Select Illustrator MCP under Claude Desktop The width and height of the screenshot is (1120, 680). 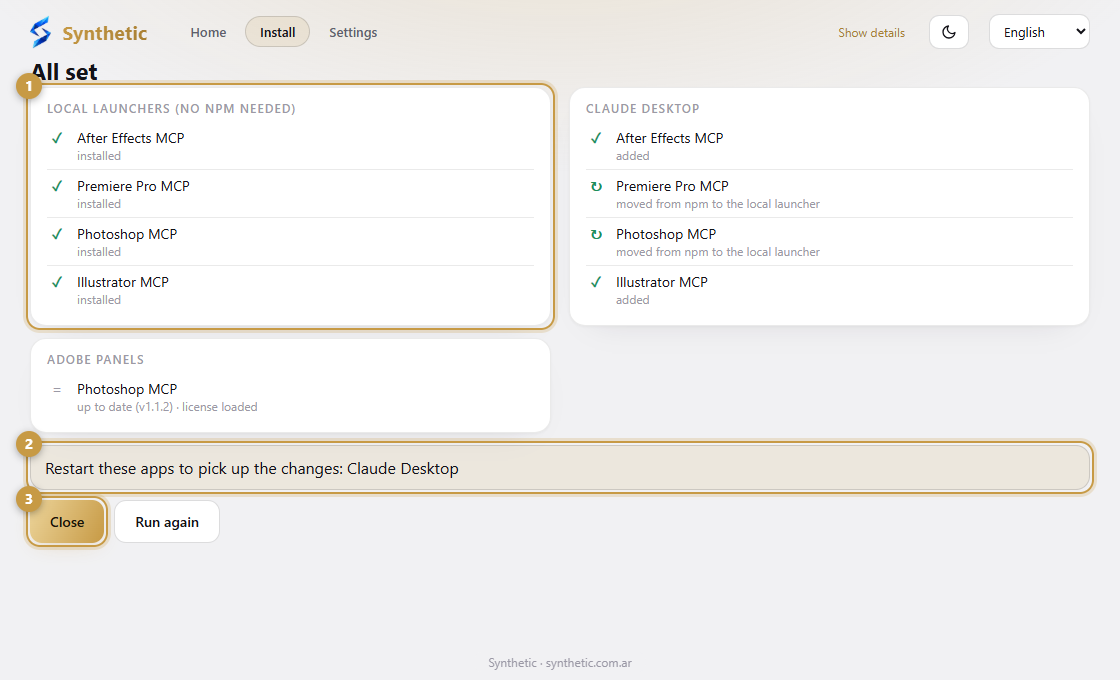tap(829, 289)
